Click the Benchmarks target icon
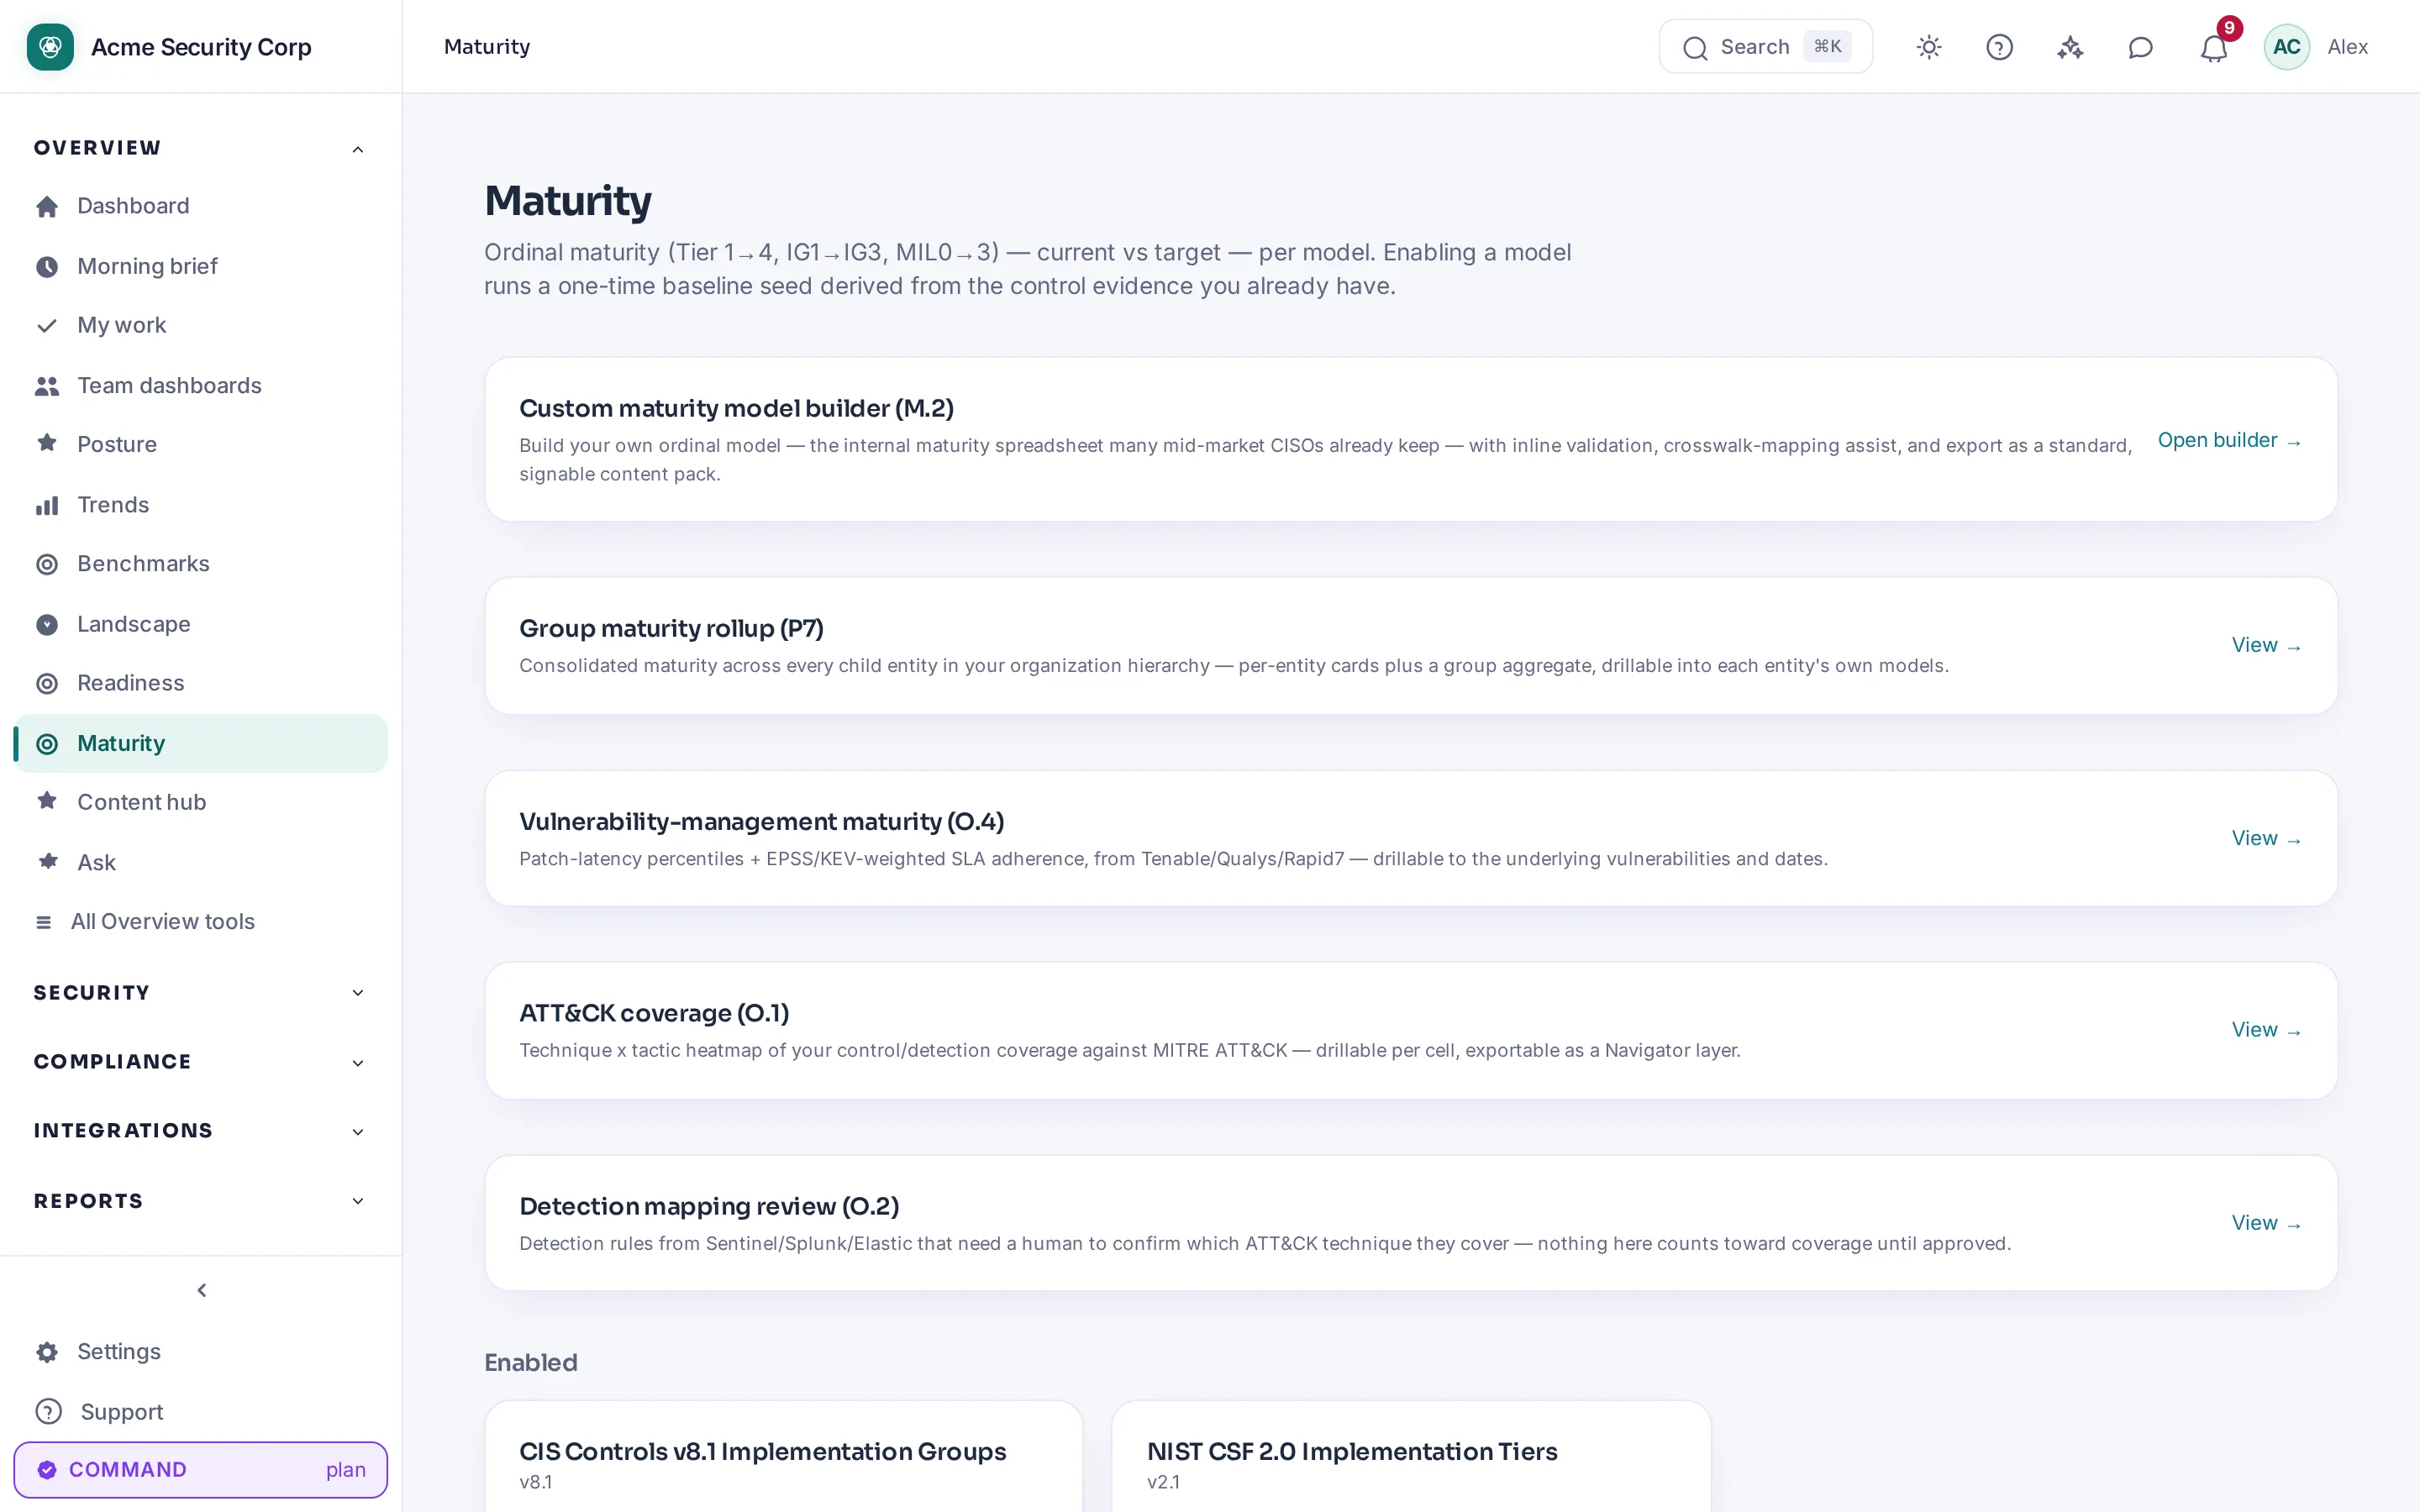 (x=47, y=564)
